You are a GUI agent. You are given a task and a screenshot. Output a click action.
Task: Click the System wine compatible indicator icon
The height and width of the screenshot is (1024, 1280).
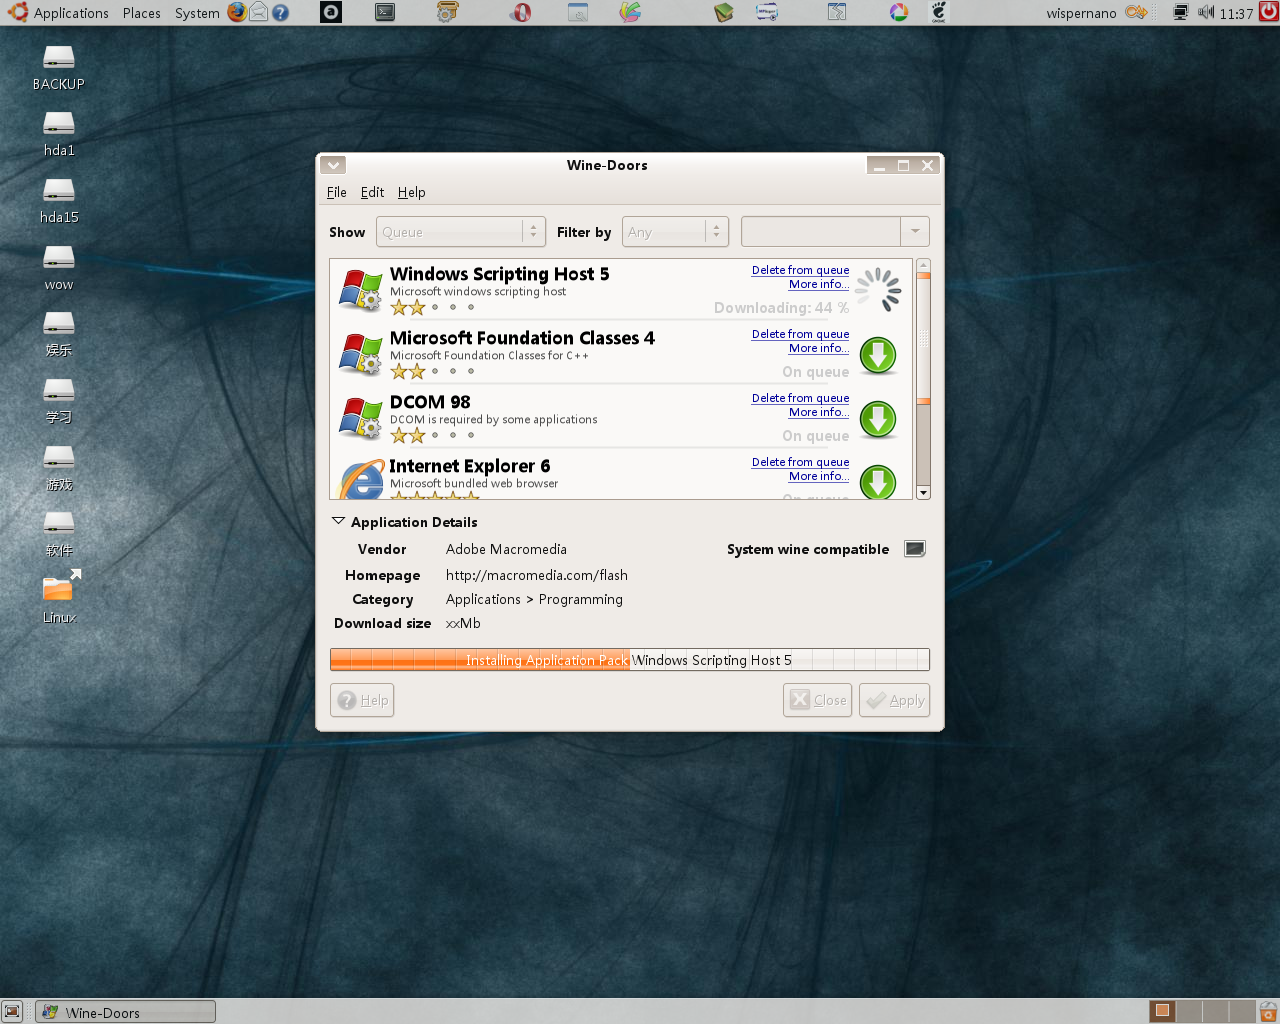click(x=914, y=549)
